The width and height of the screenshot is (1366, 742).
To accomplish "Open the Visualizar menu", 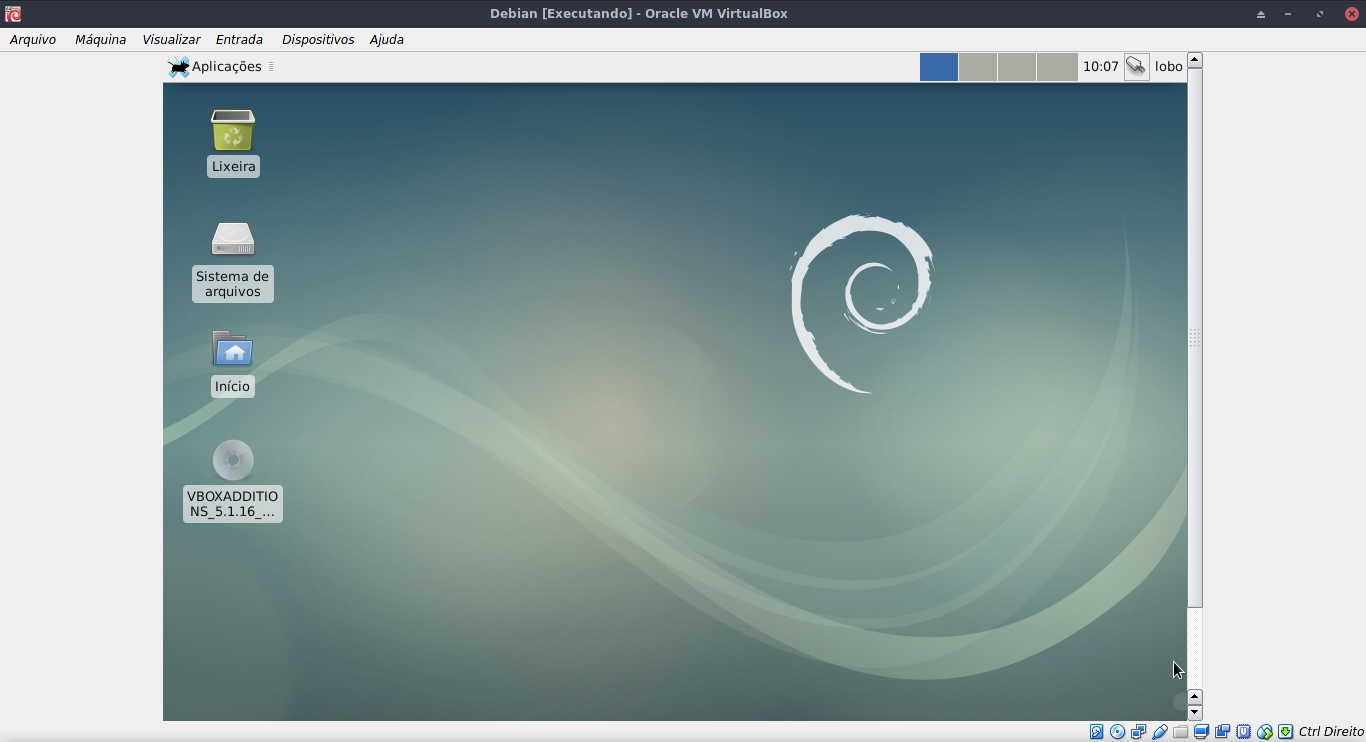I will coord(171,40).
